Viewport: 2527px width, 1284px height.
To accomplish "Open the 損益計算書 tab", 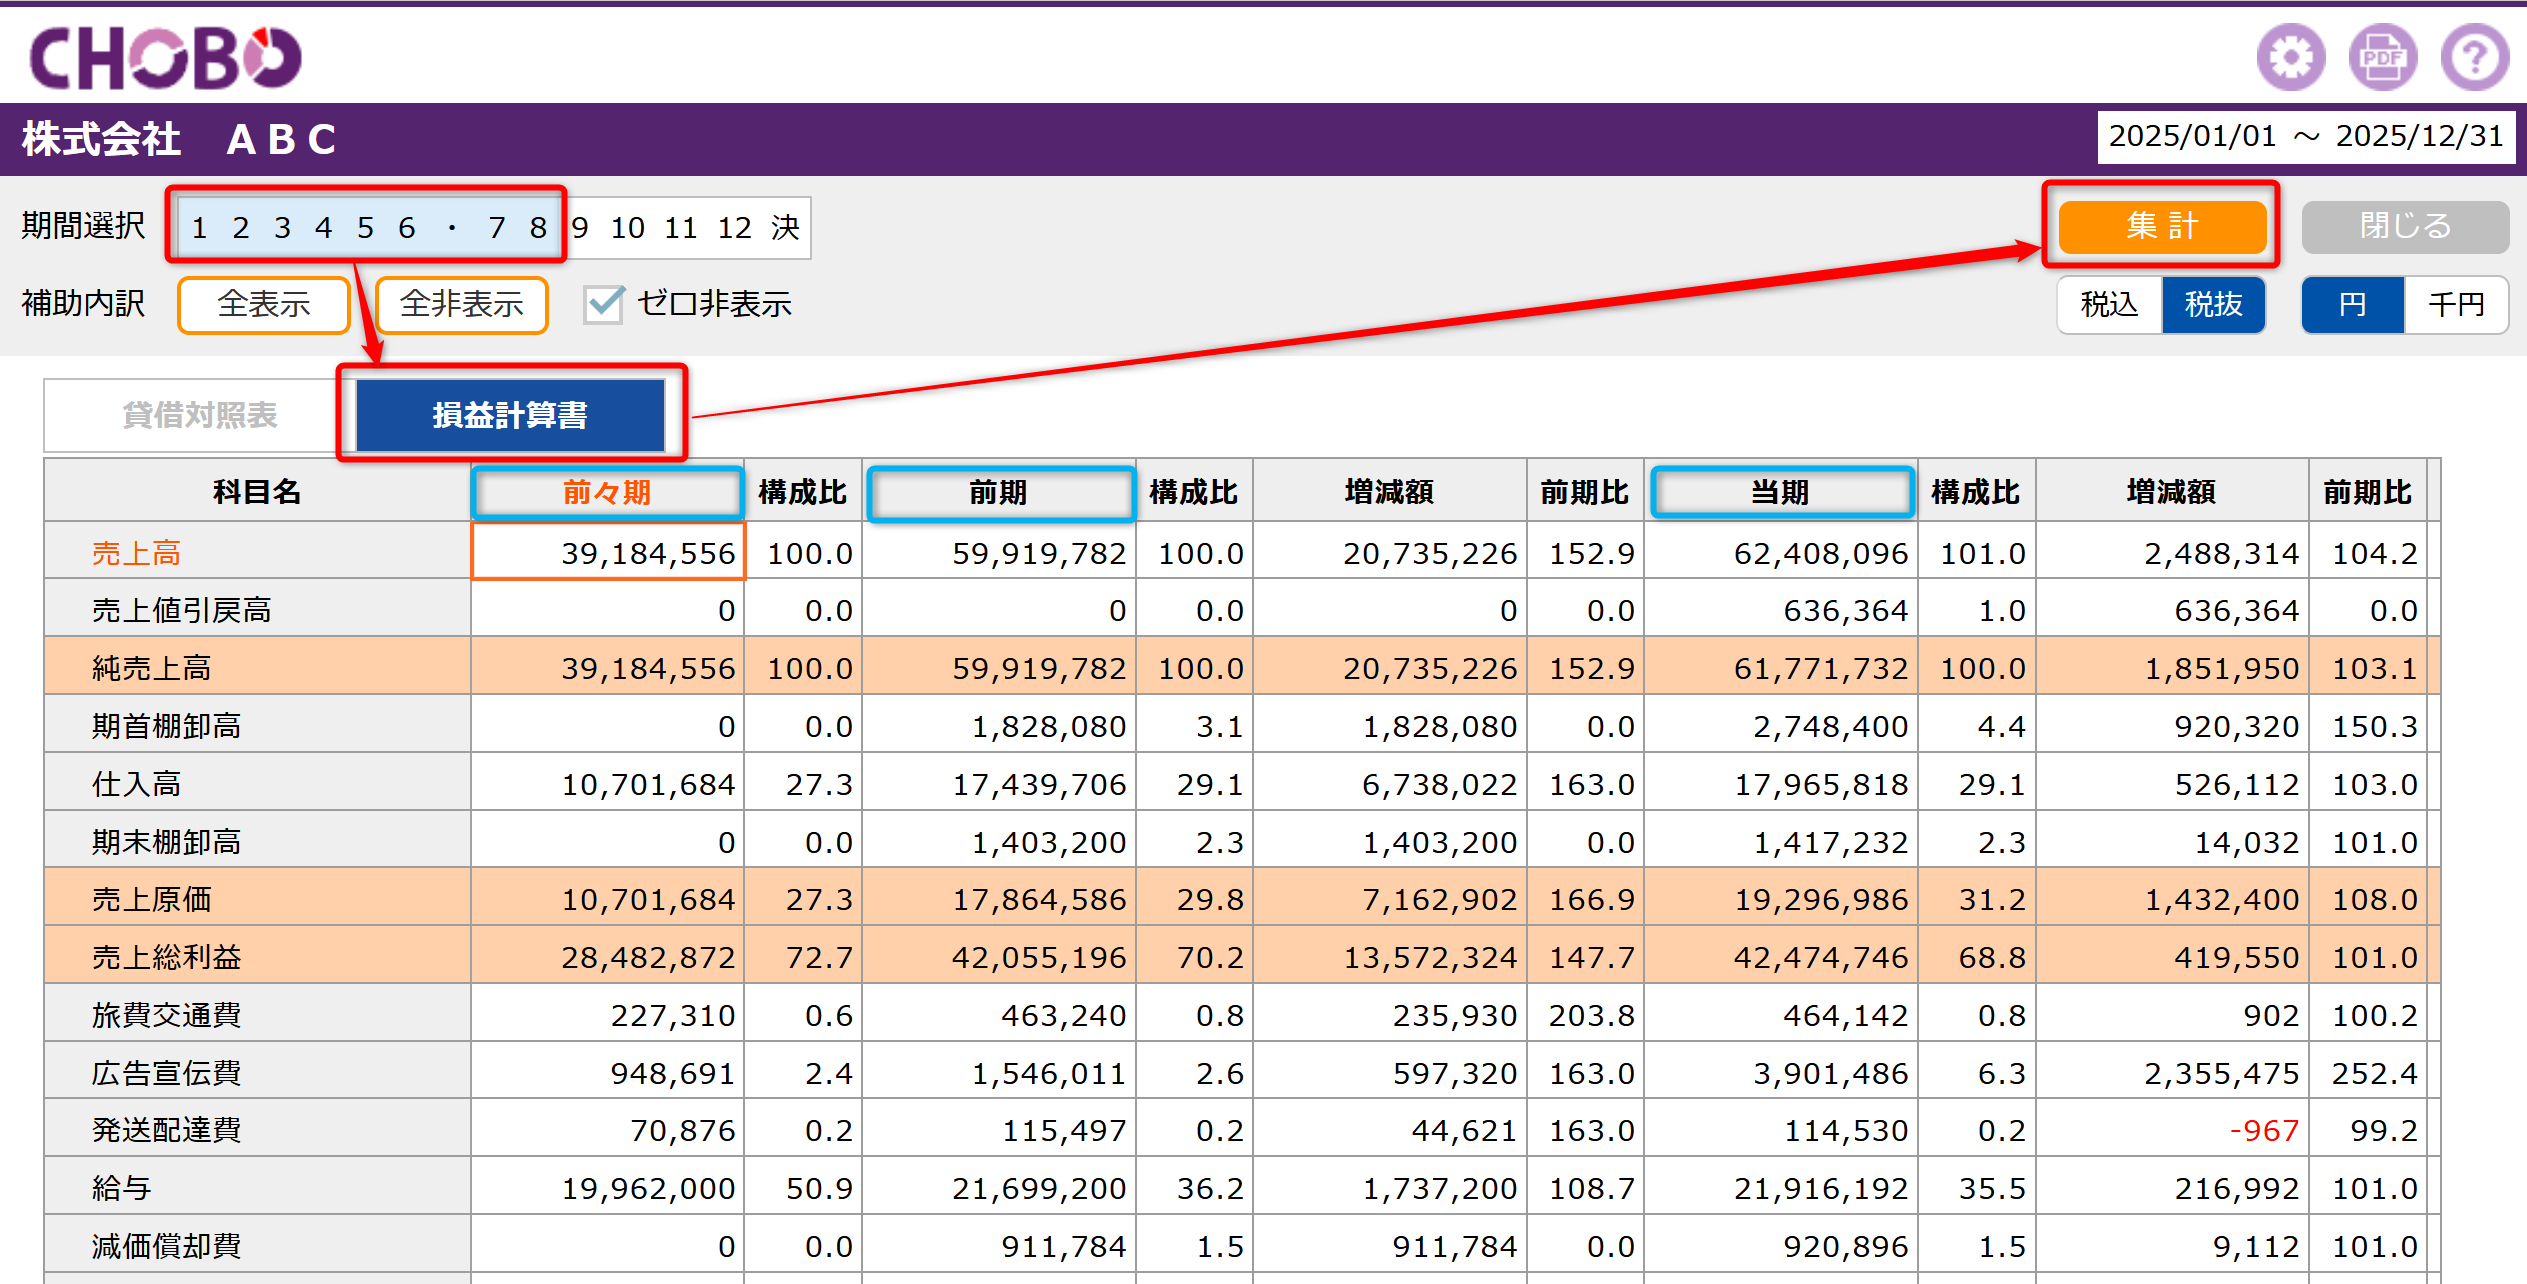I will [510, 415].
